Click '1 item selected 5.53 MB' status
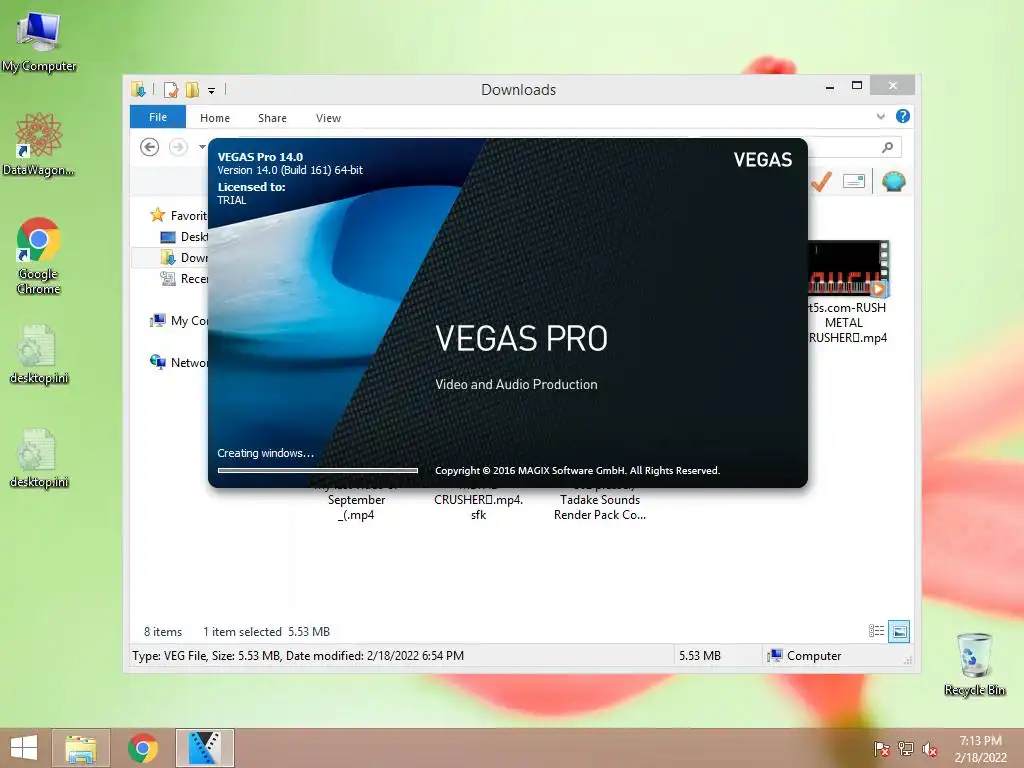 click(x=266, y=632)
